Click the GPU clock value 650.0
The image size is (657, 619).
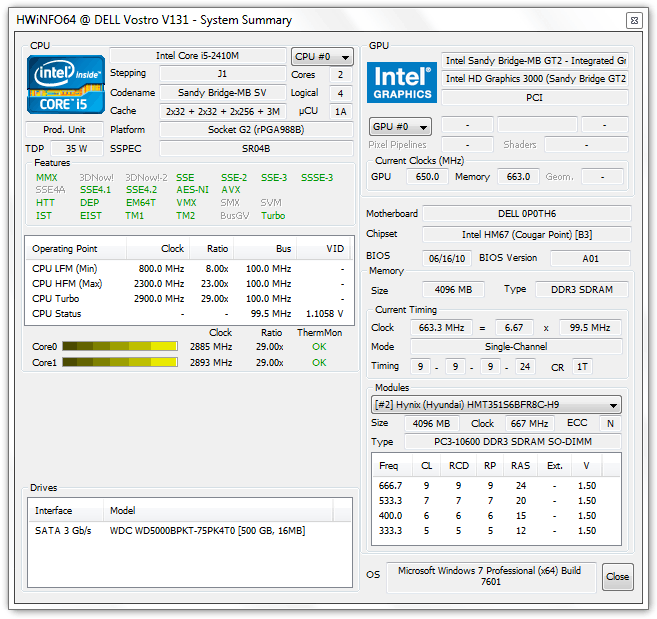click(427, 177)
